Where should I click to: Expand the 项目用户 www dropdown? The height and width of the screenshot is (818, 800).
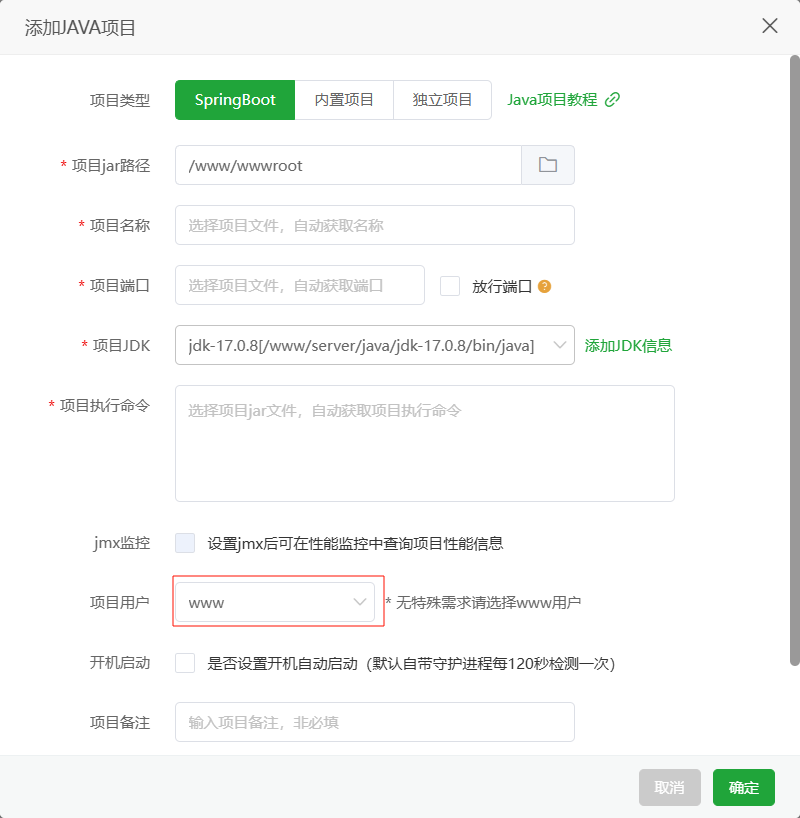coord(275,602)
